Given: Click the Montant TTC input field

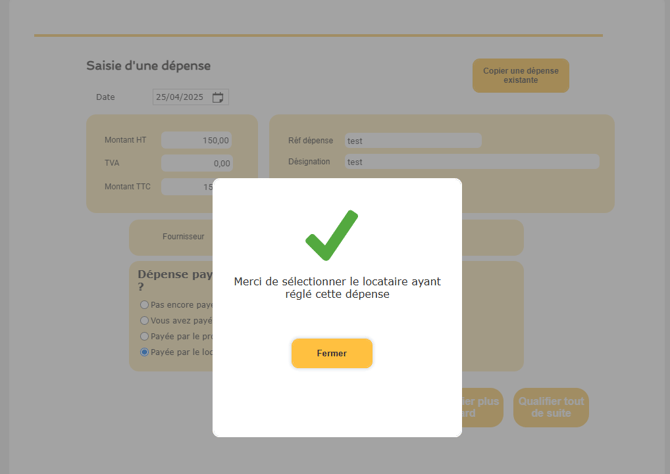Looking at the screenshot, I should 187,187.
